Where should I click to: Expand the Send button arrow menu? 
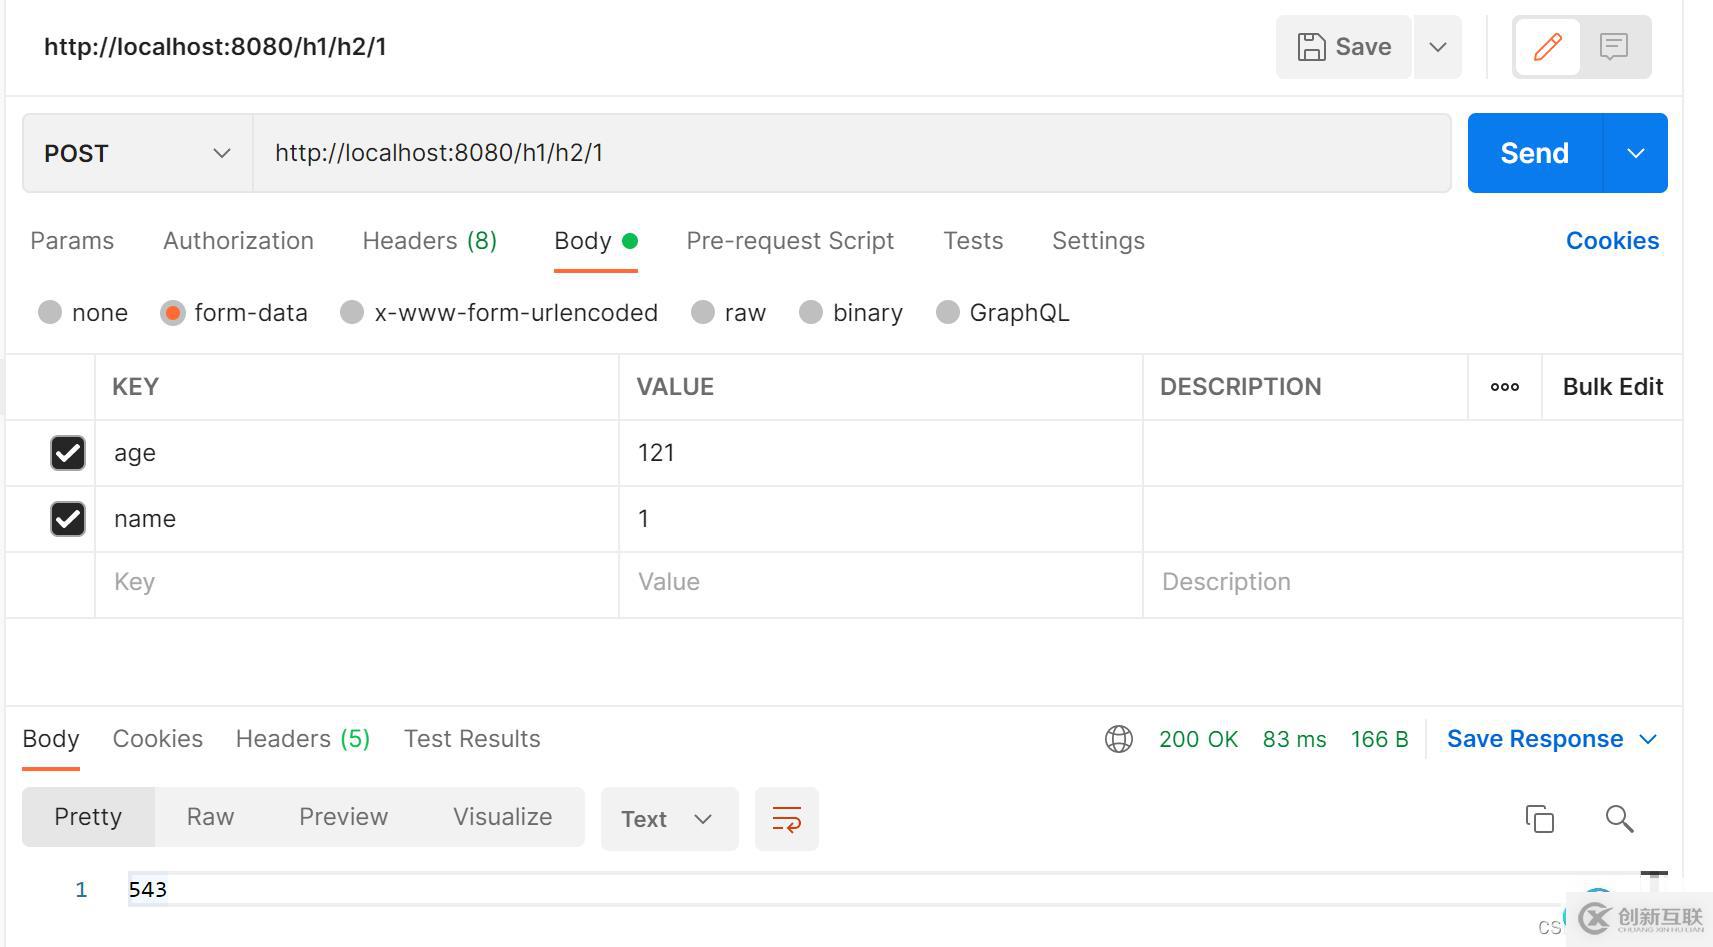pos(1636,153)
